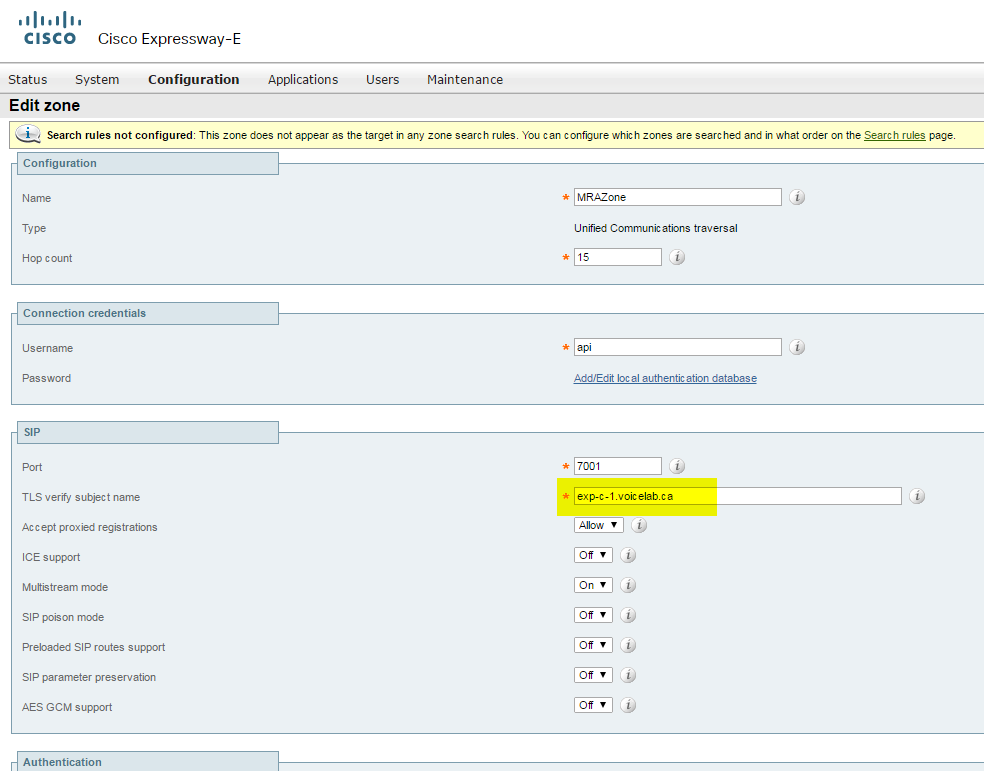Click the Cisco Expressway-E title
The image size is (984, 771).
[x=169, y=39]
